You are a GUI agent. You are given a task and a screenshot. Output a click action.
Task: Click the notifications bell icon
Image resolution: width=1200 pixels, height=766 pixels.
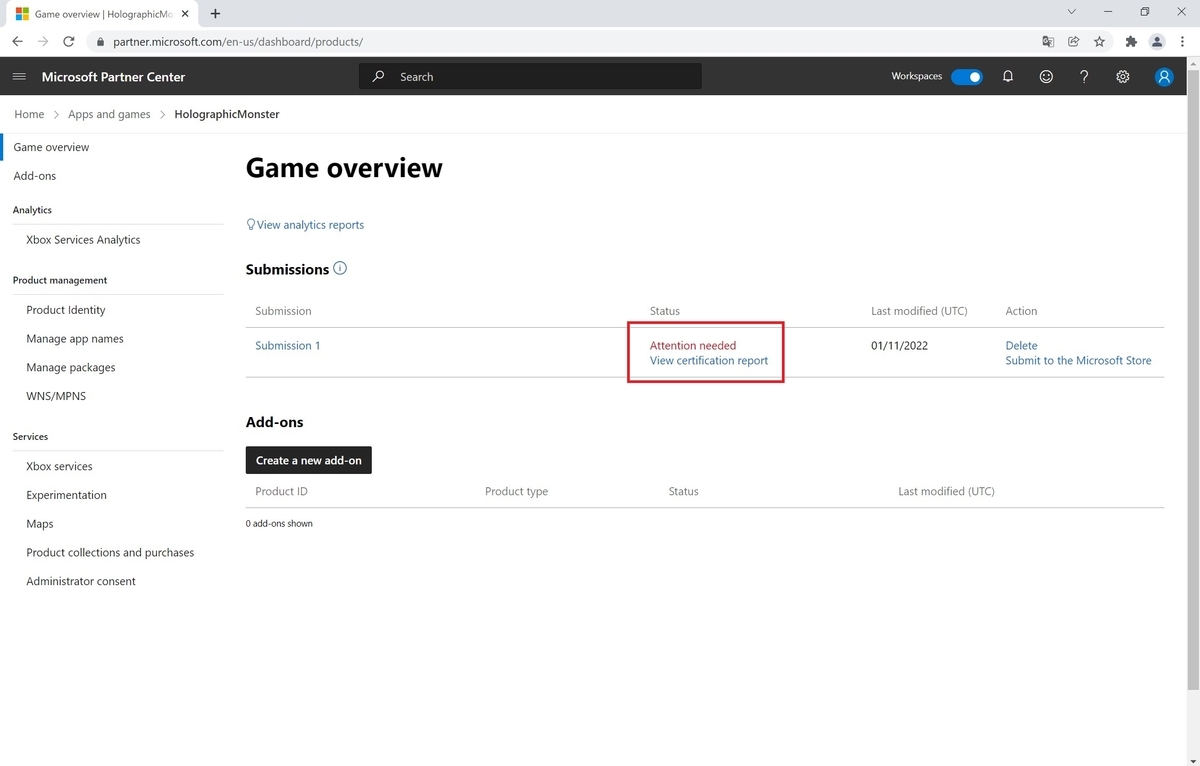click(x=1008, y=77)
